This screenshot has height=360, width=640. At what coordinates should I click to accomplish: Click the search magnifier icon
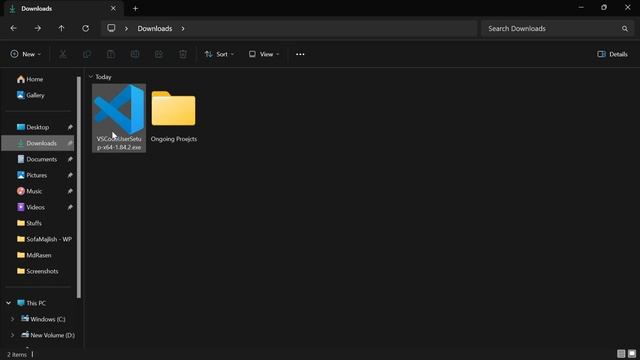624,29
